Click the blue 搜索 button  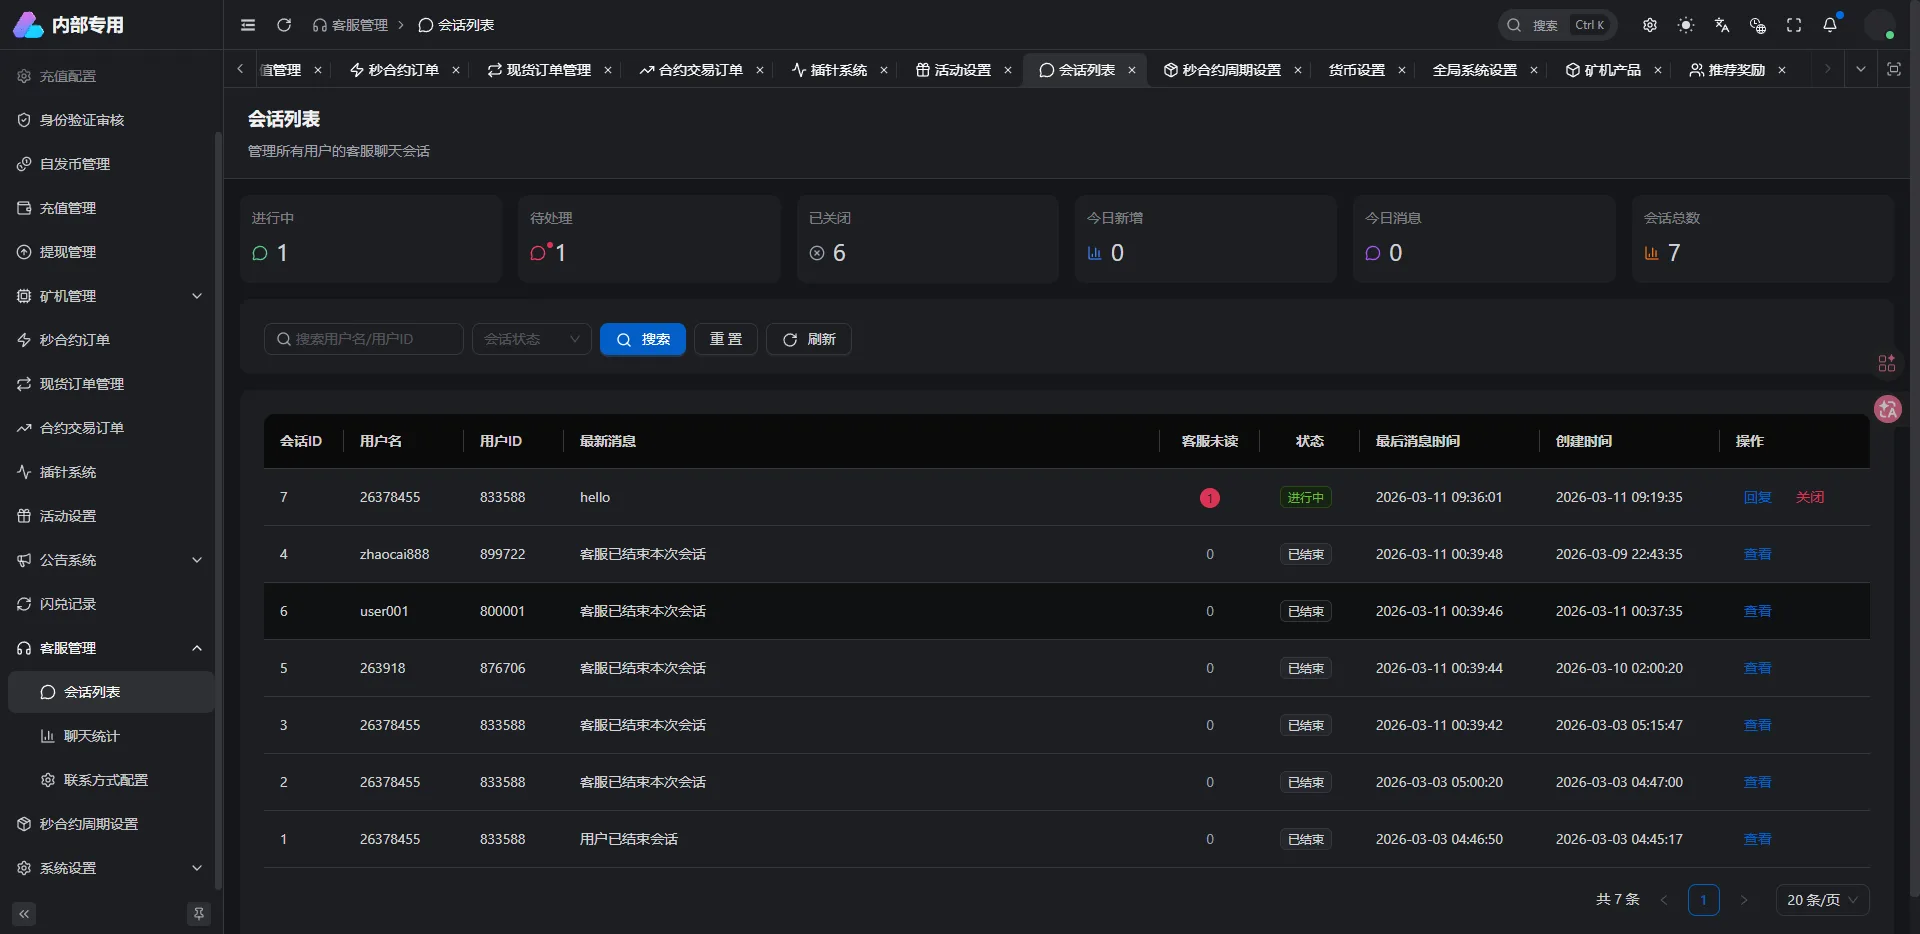[x=643, y=339]
